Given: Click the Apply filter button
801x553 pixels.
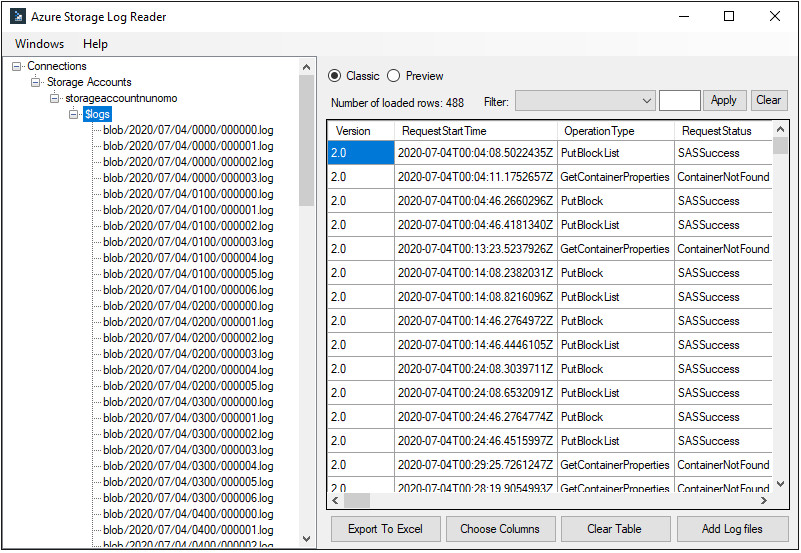Looking at the screenshot, I should click(724, 100).
